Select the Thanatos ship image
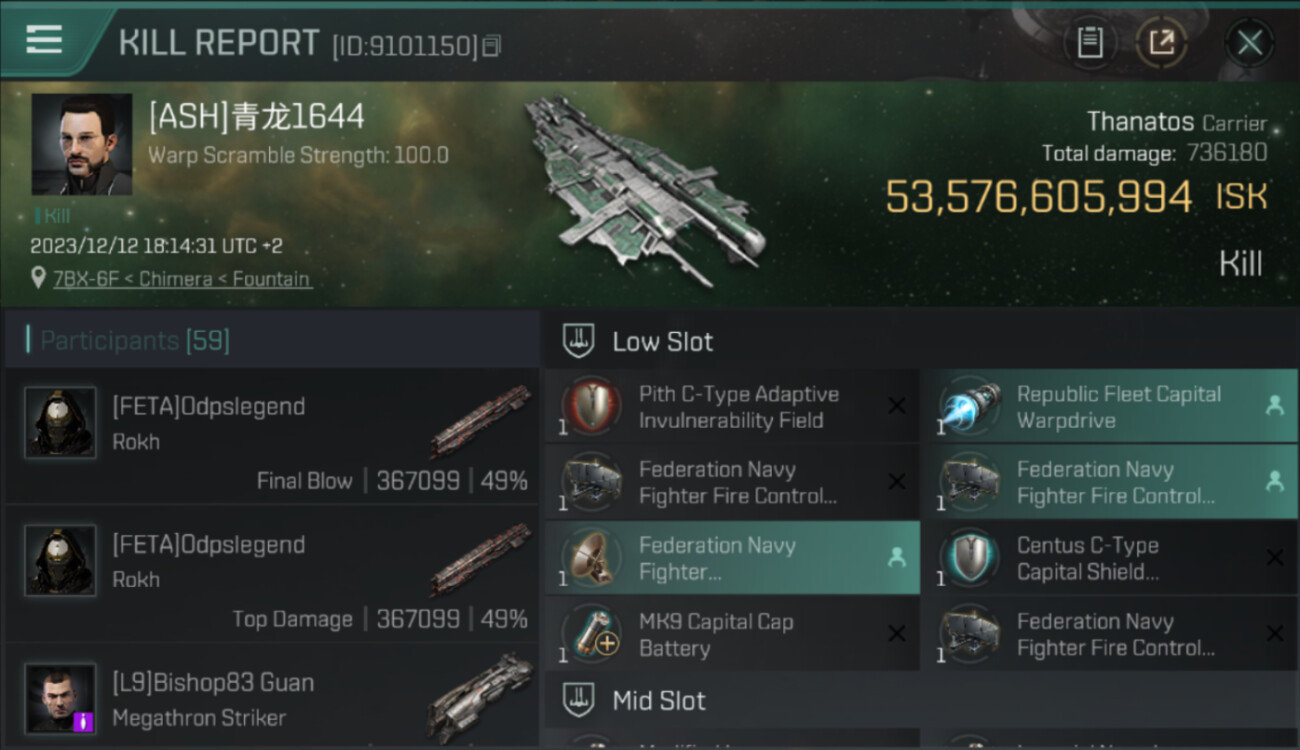The height and width of the screenshot is (750, 1300). pyautogui.click(x=645, y=190)
